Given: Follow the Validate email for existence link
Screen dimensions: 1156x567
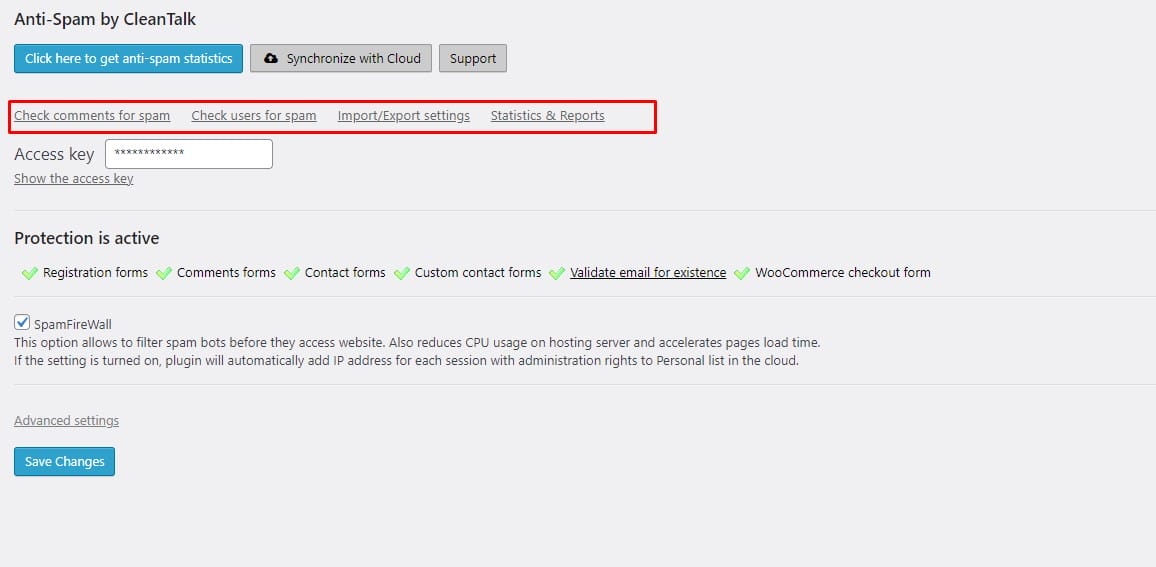Looking at the screenshot, I should [x=648, y=273].
